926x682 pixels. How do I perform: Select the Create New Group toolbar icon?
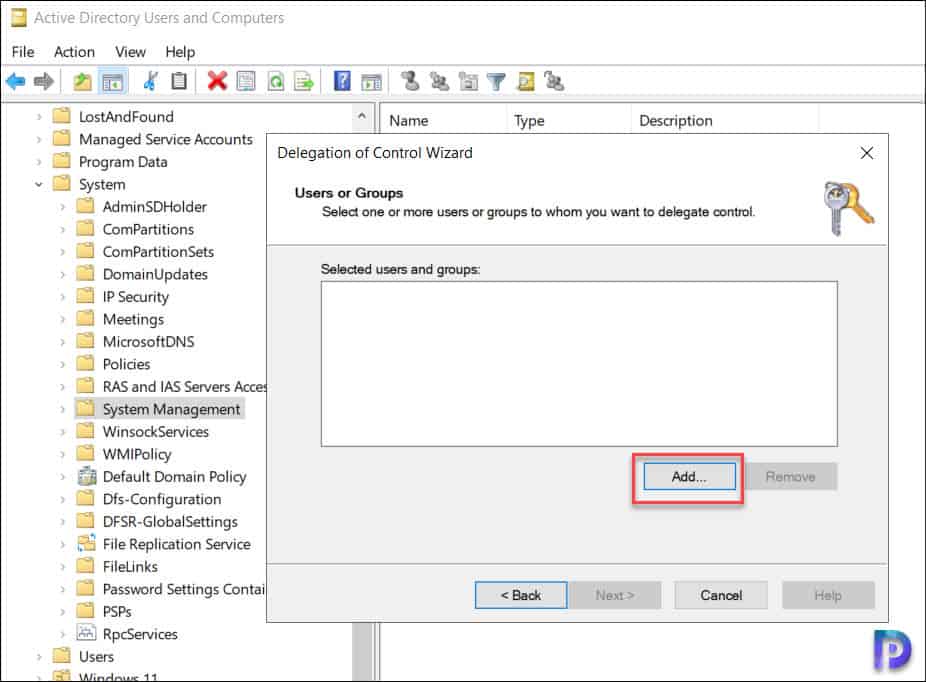click(x=440, y=81)
